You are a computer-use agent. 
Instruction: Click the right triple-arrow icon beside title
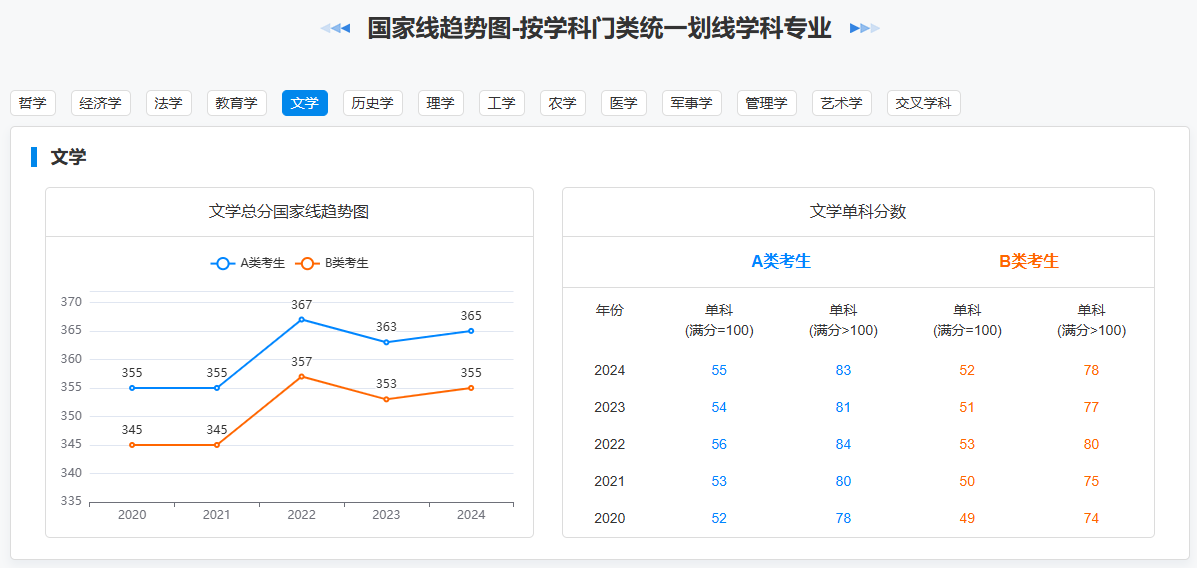[x=865, y=28]
